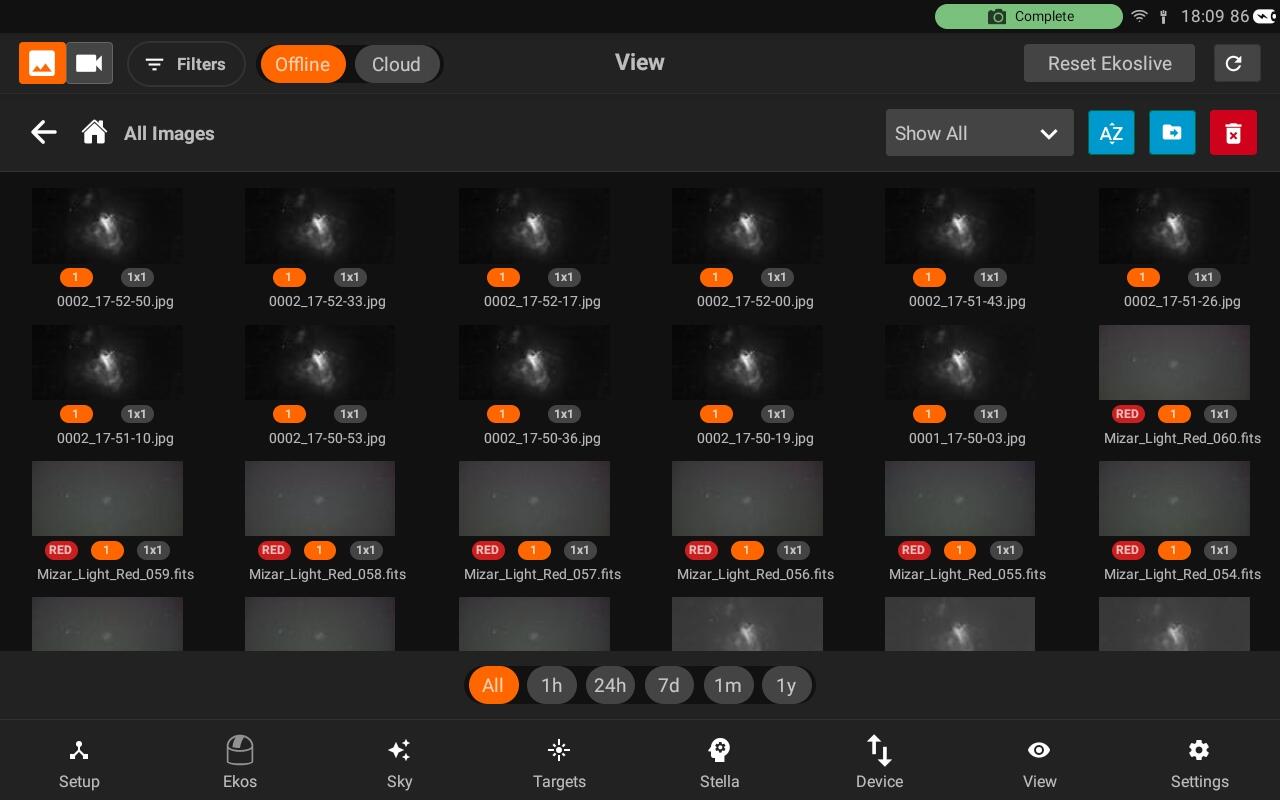This screenshot has height=800, width=1280.
Task: Click Reset Ekoslive button
Action: click(x=1109, y=63)
